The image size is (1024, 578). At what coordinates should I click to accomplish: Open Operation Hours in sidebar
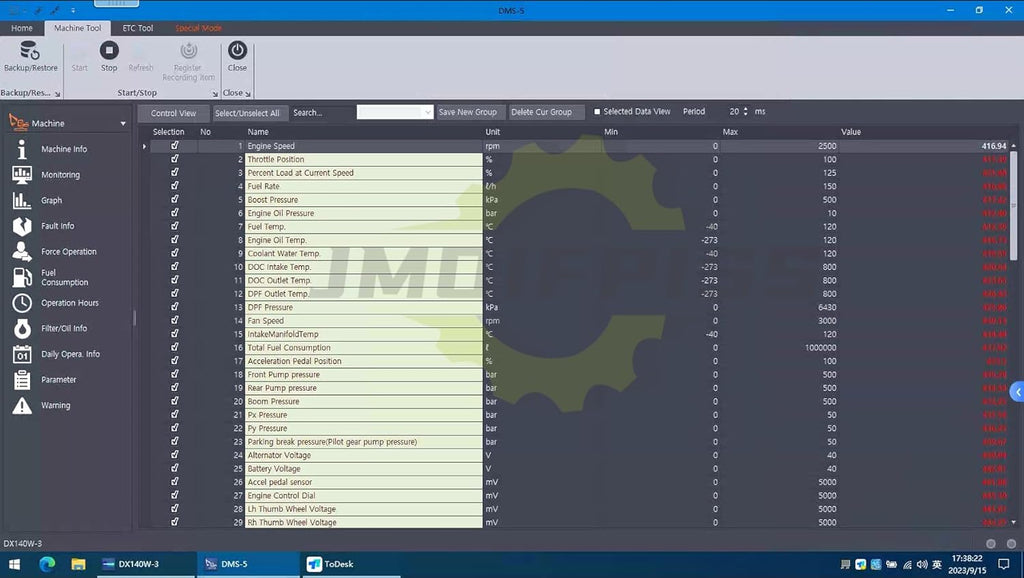tap(69, 303)
